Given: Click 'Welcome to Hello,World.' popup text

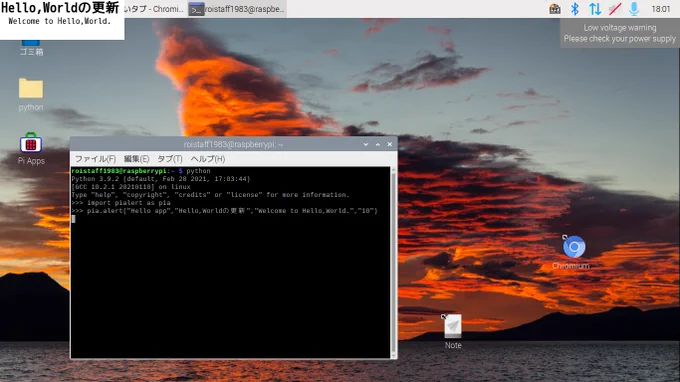Looking at the screenshot, I should pos(59,21).
